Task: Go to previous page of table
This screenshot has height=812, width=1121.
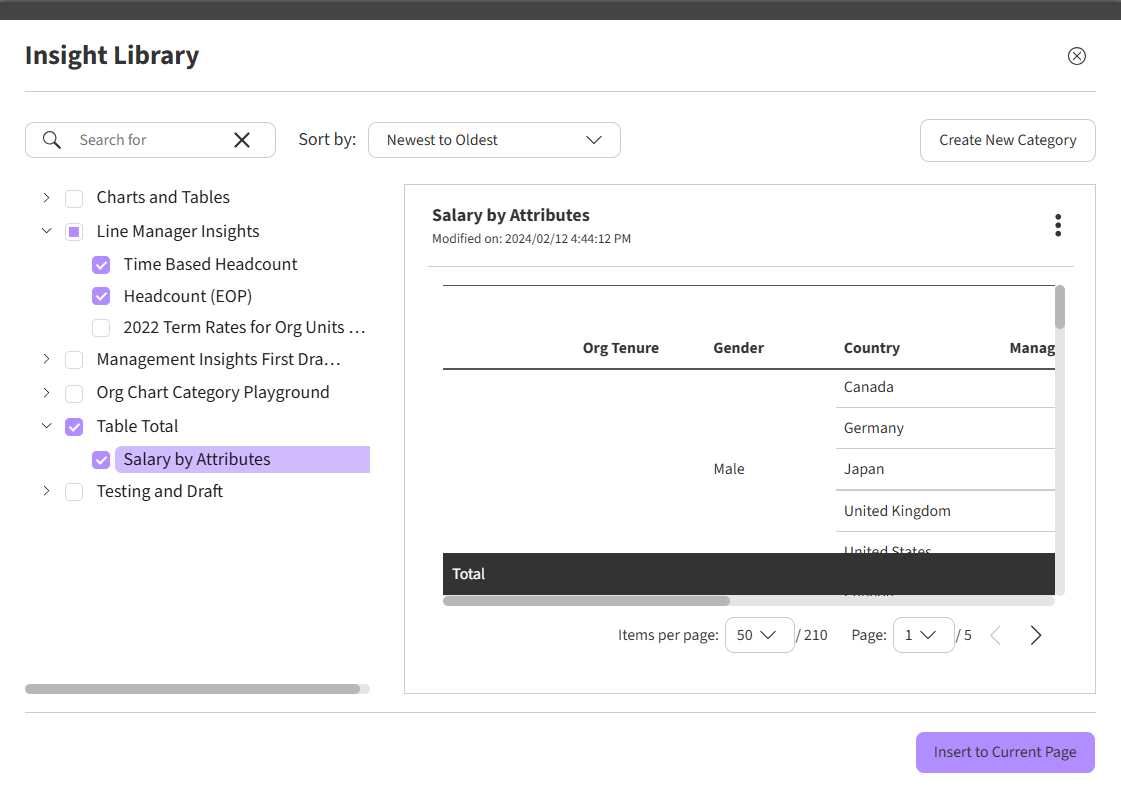Action: pyautogui.click(x=995, y=636)
